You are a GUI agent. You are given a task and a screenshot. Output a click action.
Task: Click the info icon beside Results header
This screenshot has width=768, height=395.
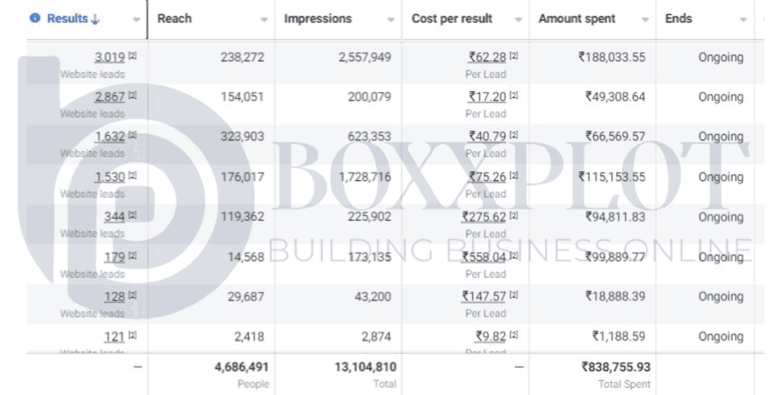pos(35,18)
